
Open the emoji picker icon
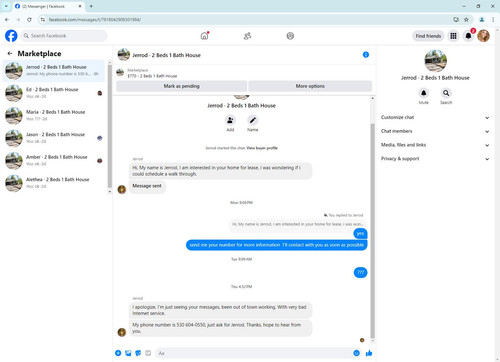[356, 353]
